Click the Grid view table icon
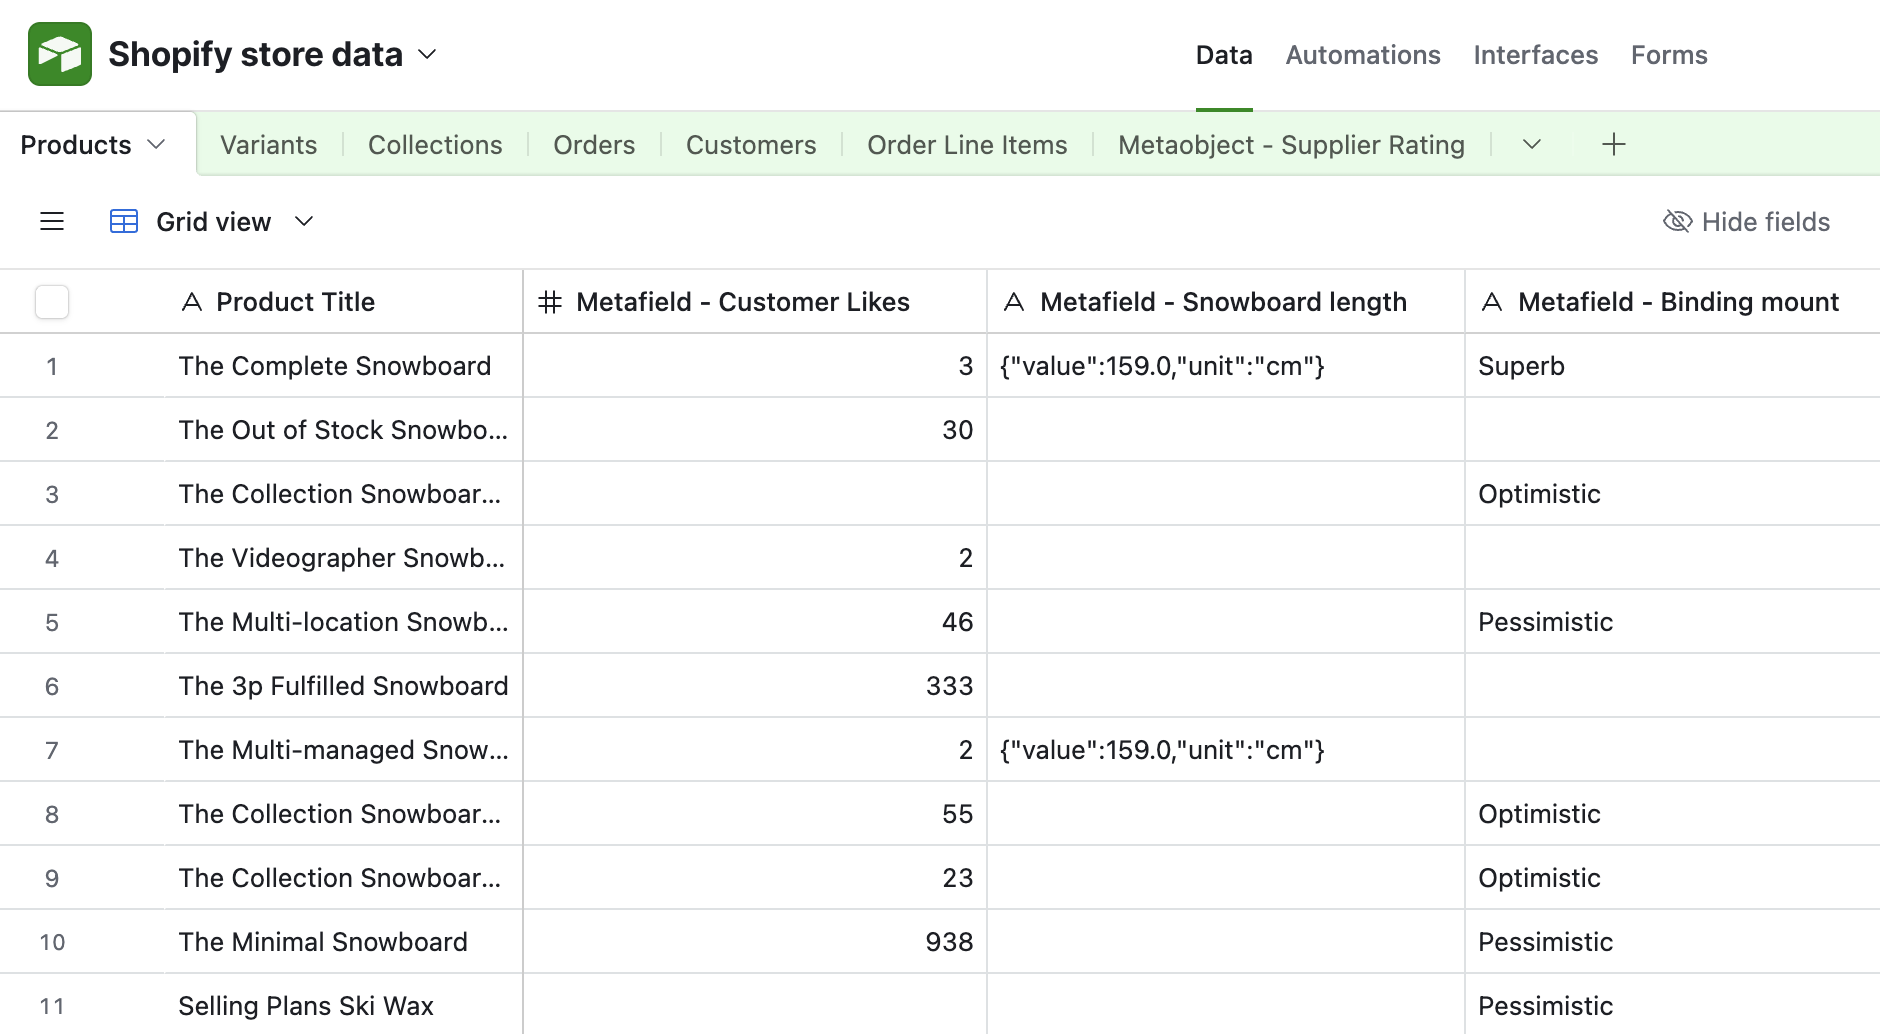This screenshot has height=1034, width=1880. [x=124, y=221]
